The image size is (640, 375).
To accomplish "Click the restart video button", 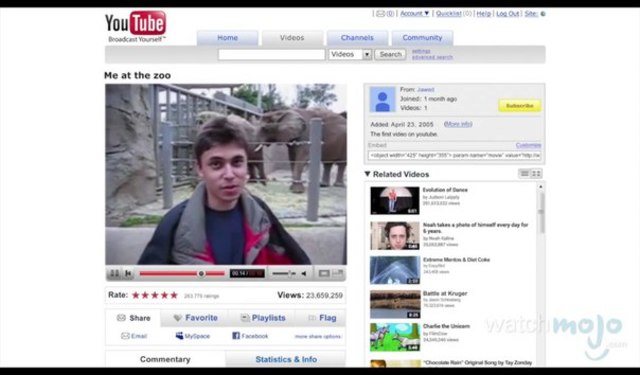I will (128, 273).
